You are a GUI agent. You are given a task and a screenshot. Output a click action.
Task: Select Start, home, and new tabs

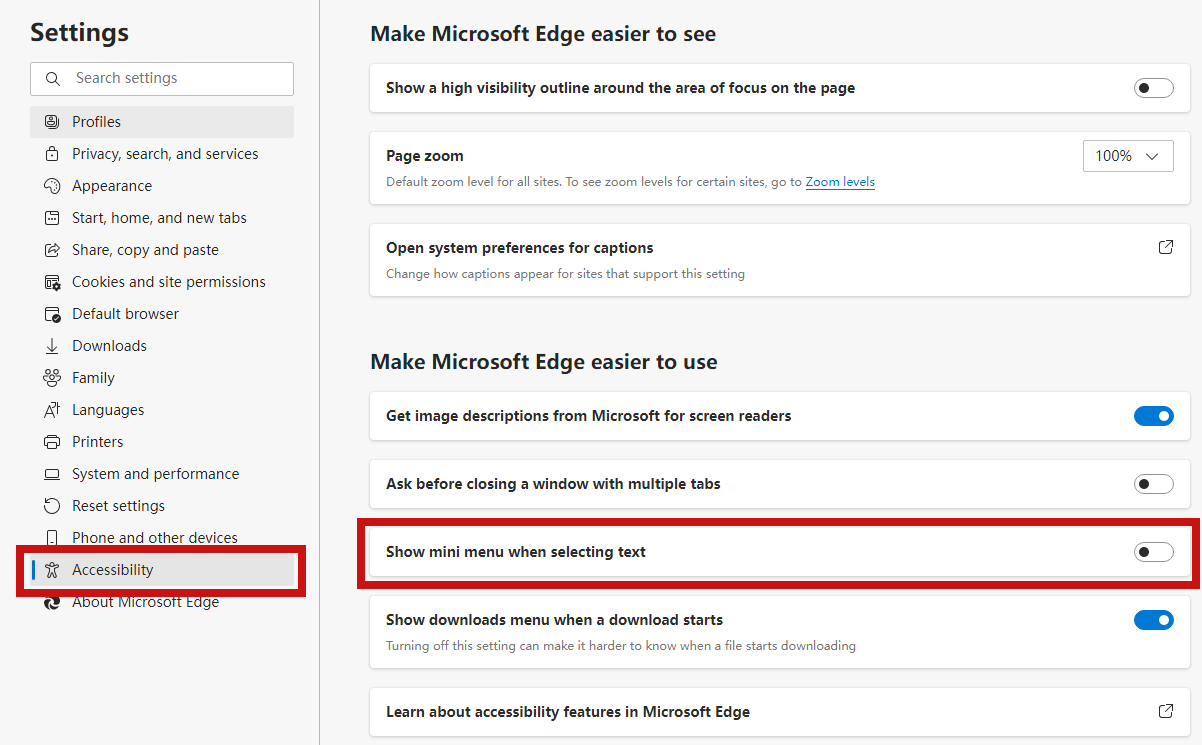(162, 218)
